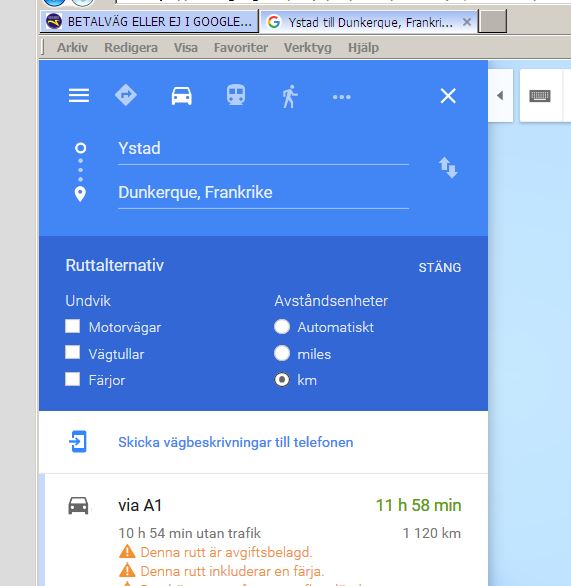Click the warning icon for avgiftsbelagd route
Screen dimensions: 571x586
coord(127,552)
